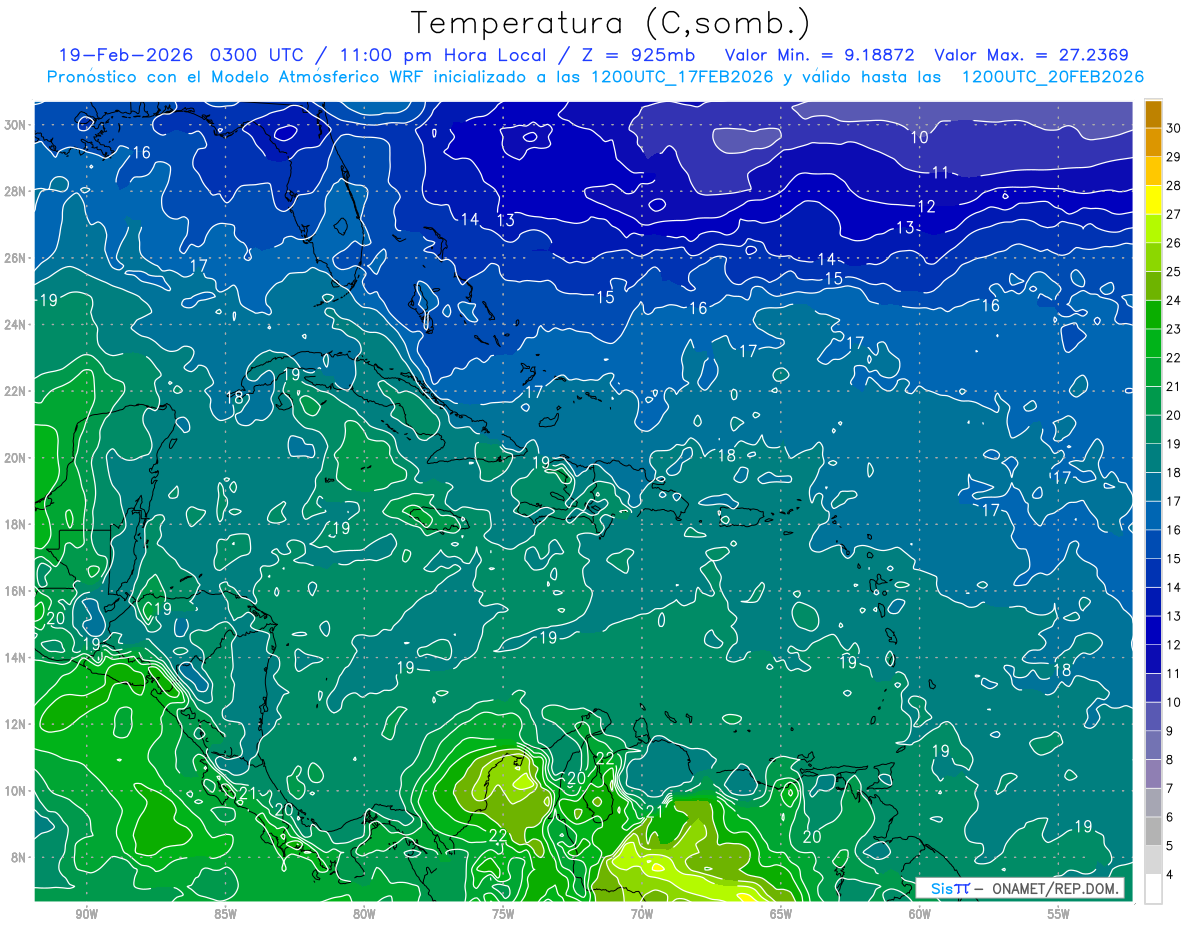Viewport: 1200px width, 927px height.
Task: Click the '1200UTC_20FEB2026' valid-until timestamp
Action: [x=1053, y=77]
